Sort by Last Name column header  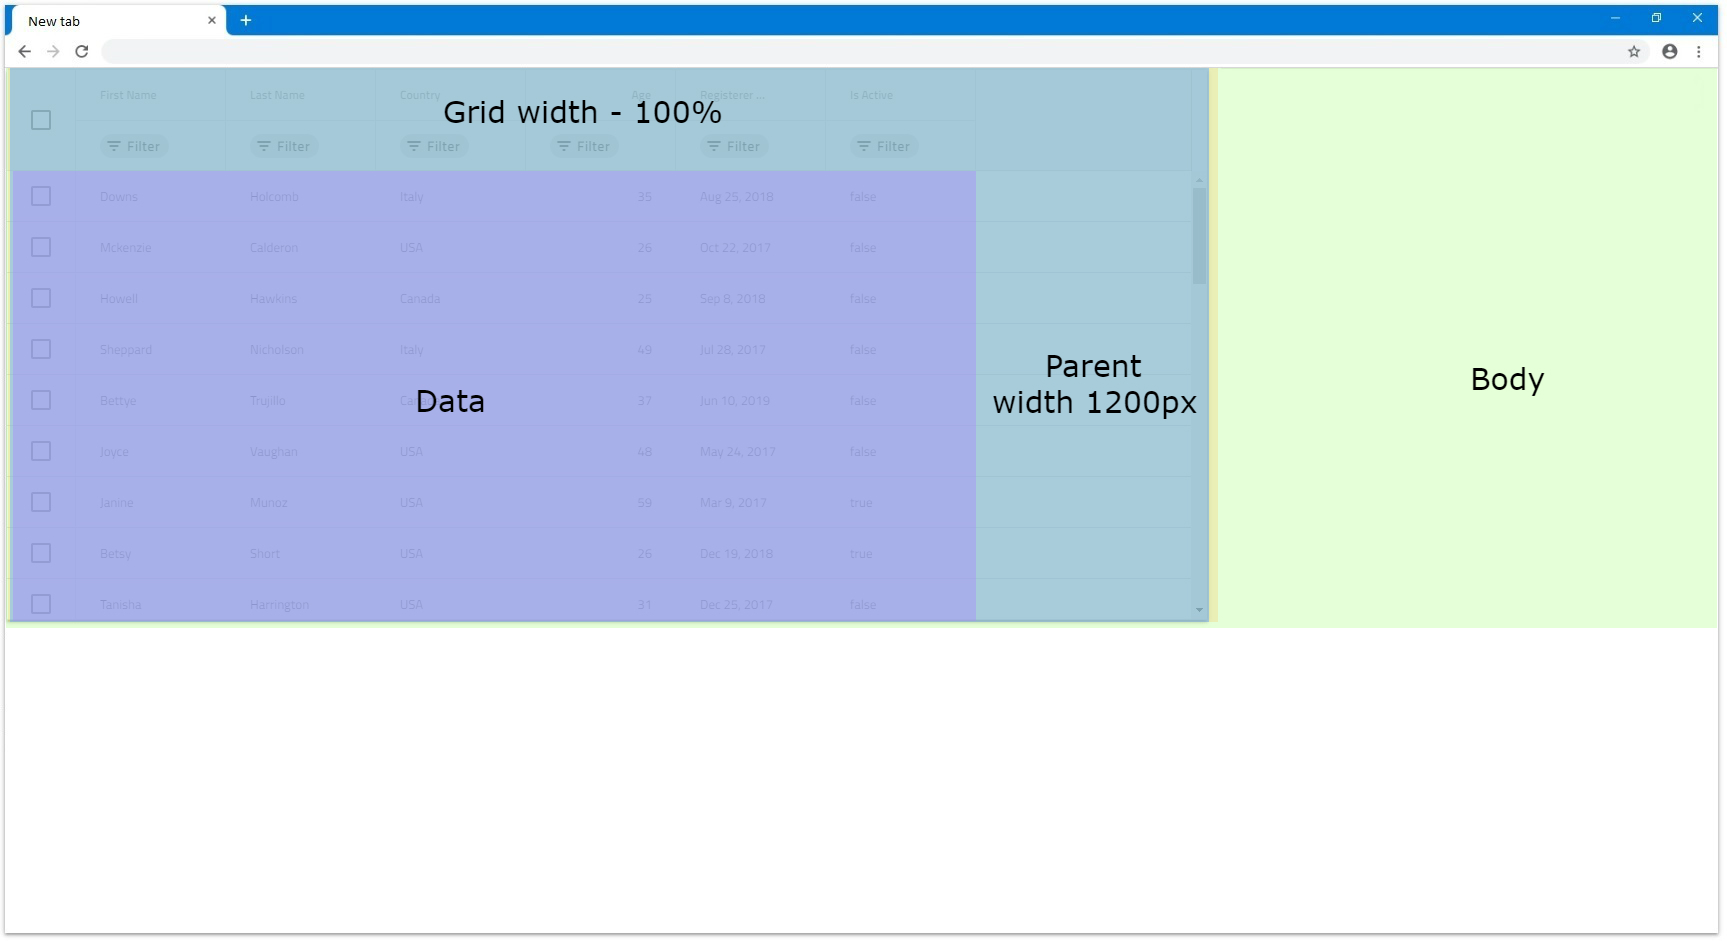277,95
